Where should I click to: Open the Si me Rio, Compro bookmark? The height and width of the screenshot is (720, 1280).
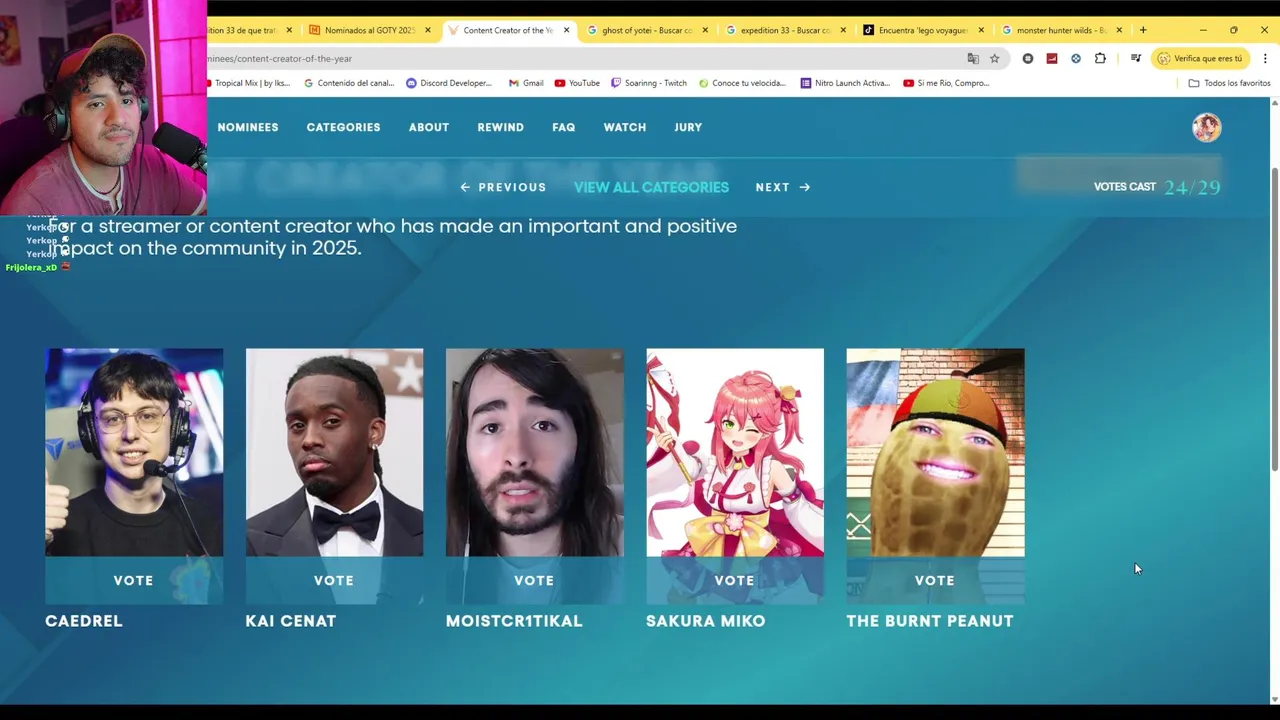(x=946, y=83)
